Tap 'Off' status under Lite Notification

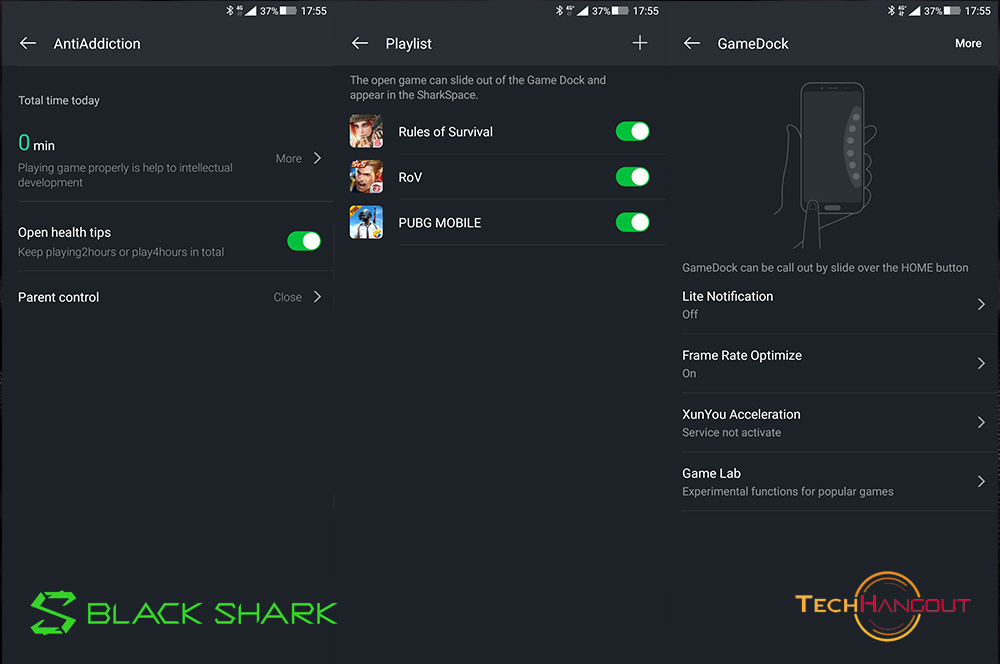(690, 314)
